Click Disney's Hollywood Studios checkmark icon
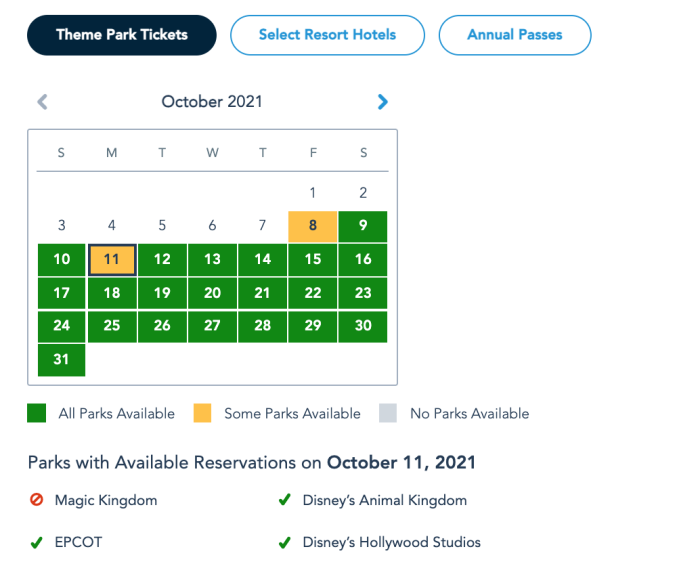700x566 pixels. tap(285, 543)
